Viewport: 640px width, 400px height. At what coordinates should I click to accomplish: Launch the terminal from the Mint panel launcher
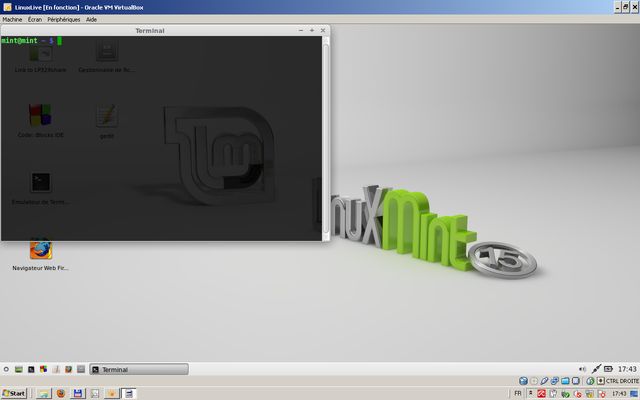point(31,369)
